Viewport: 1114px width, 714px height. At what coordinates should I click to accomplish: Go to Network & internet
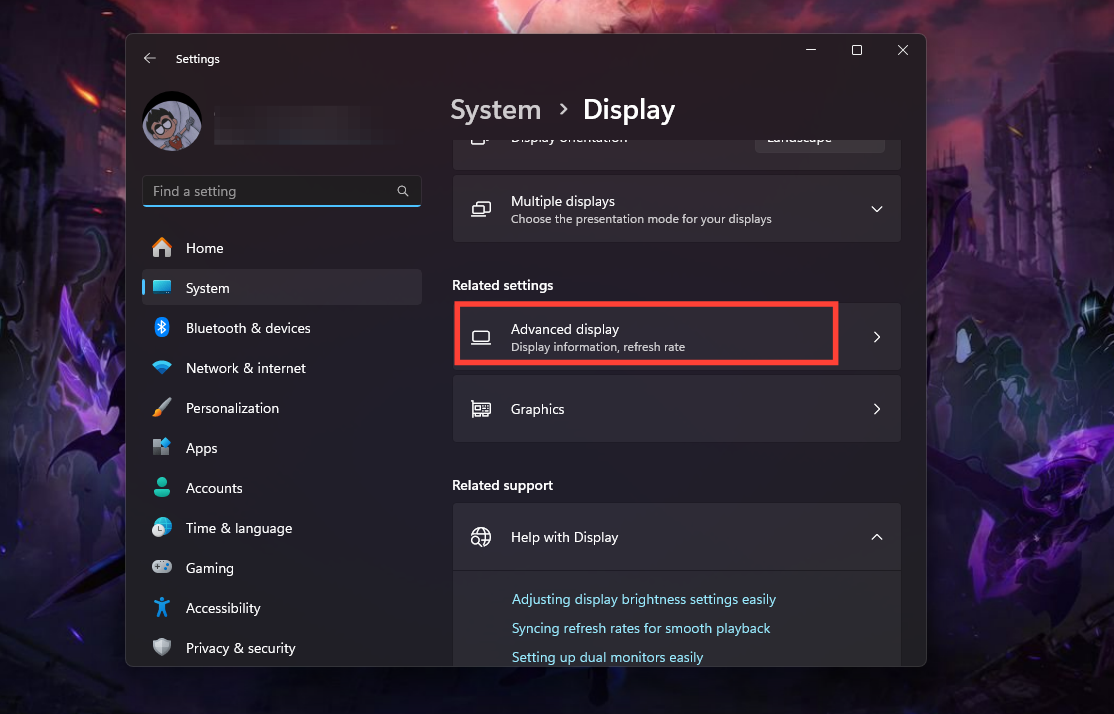pyautogui.click(x=281, y=368)
